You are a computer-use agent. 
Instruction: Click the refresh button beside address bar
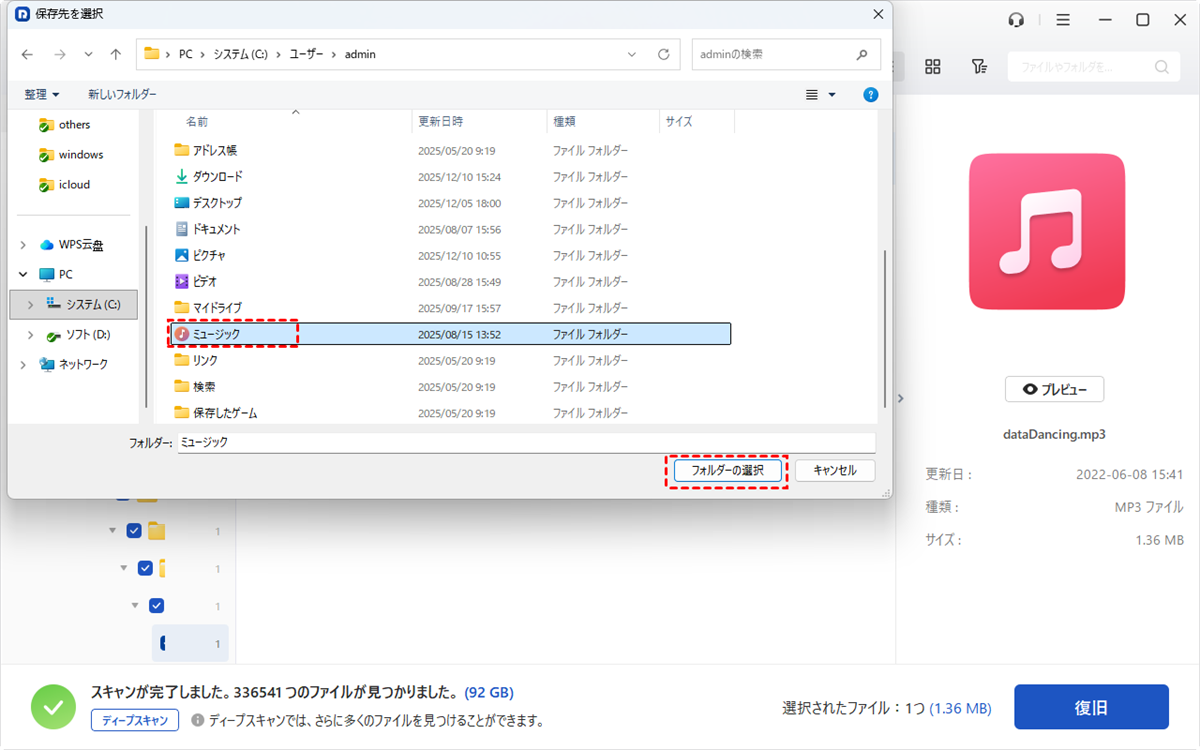point(663,54)
